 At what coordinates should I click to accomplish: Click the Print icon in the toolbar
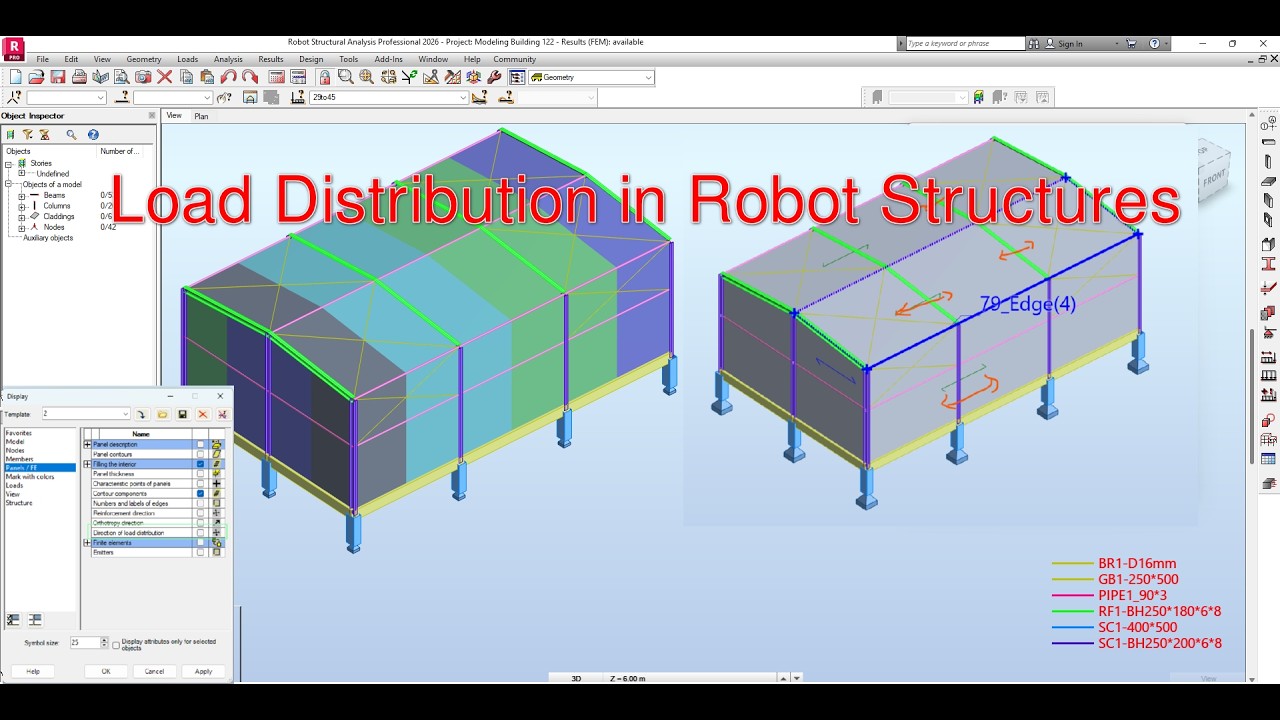click(x=78, y=77)
